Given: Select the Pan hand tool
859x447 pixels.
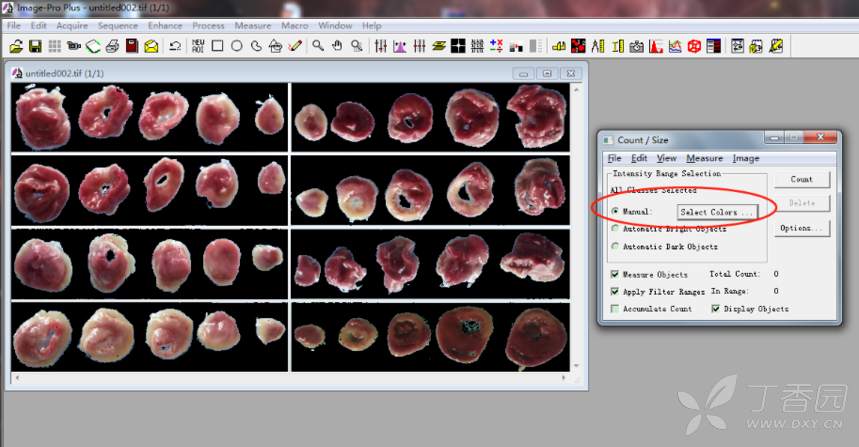Looking at the screenshot, I should pyautogui.click(x=337, y=46).
